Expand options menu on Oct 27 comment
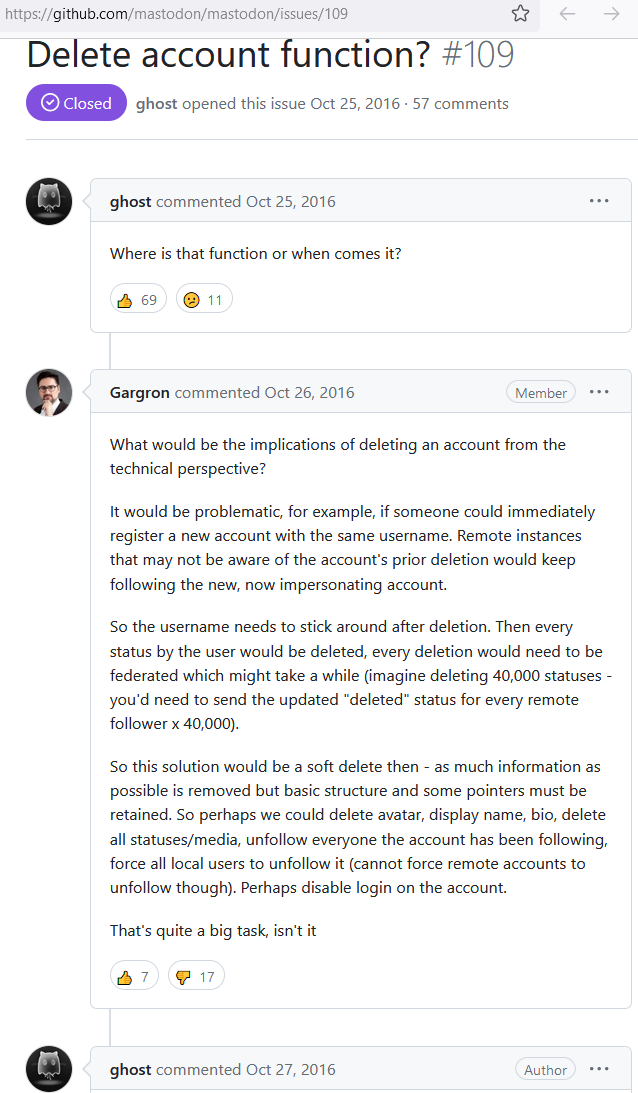 [x=599, y=1069]
